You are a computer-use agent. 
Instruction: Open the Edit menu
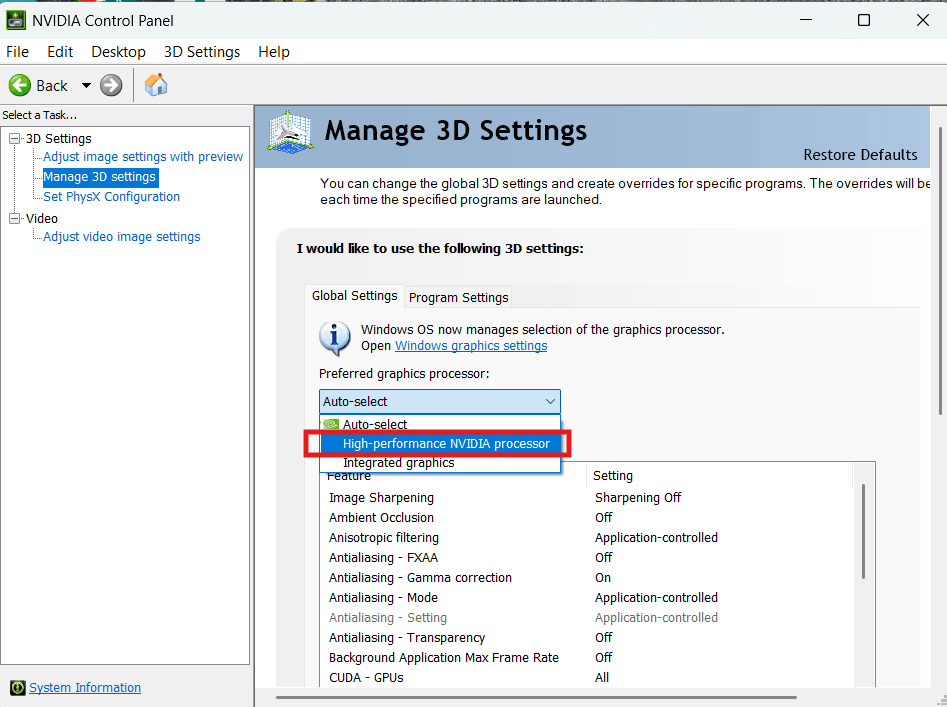(x=60, y=52)
